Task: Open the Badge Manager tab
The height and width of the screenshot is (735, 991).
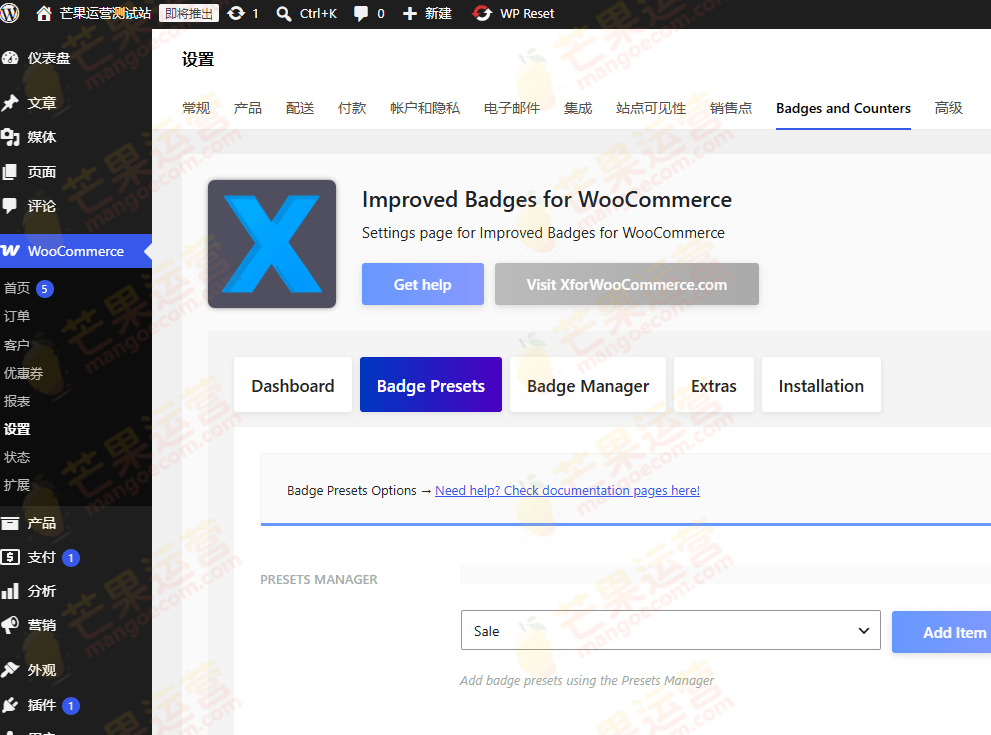Action: pyautogui.click(x=588, y=385)
